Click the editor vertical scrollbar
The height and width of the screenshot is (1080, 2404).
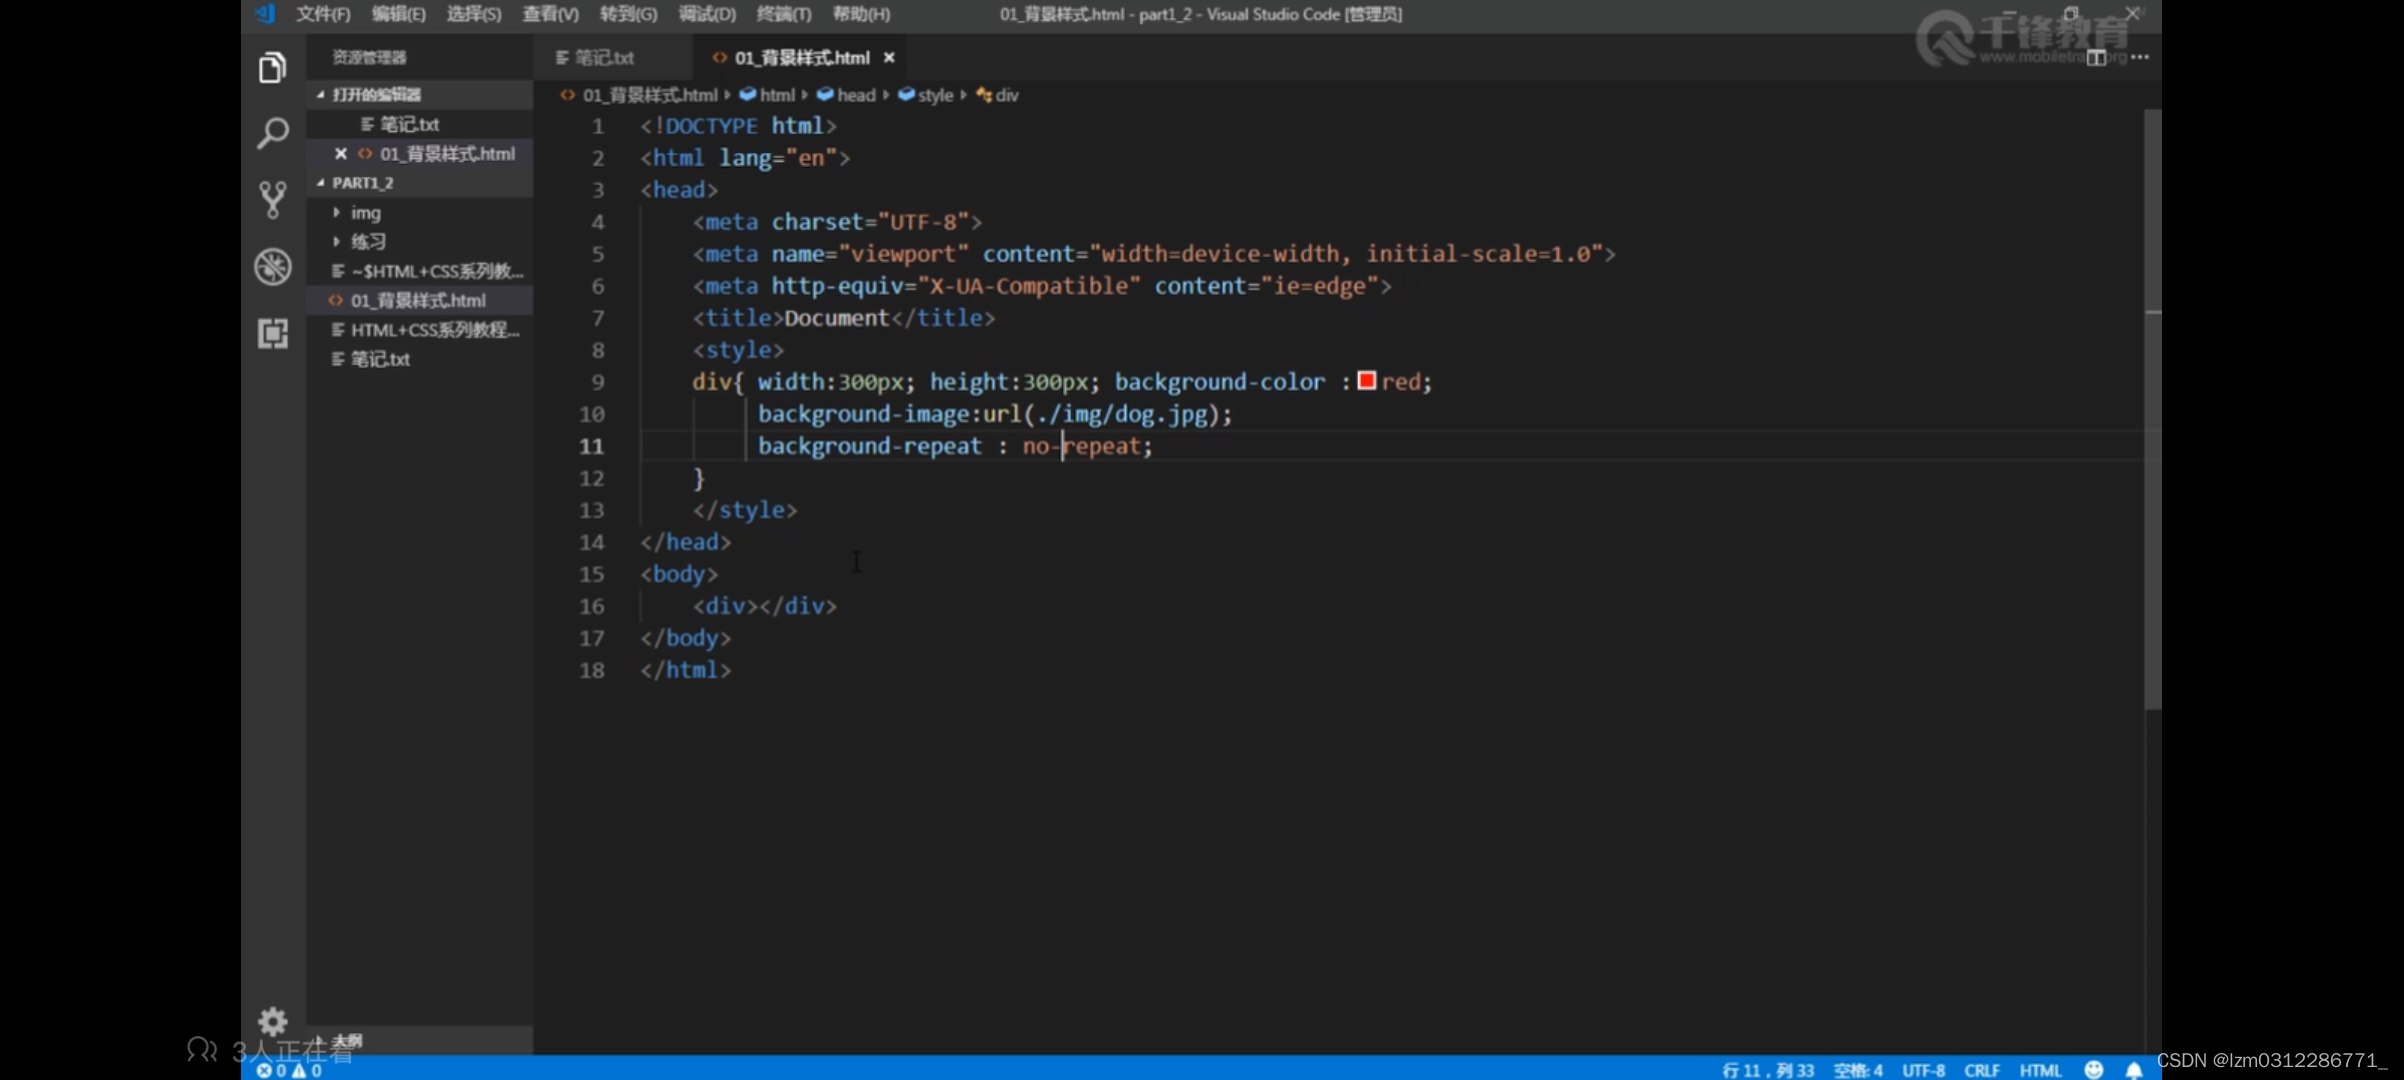(x=2153, y=410)
